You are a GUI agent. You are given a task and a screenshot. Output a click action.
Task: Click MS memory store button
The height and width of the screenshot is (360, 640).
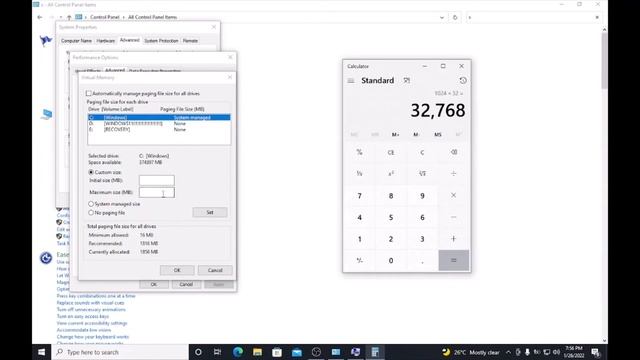[438, 135]
